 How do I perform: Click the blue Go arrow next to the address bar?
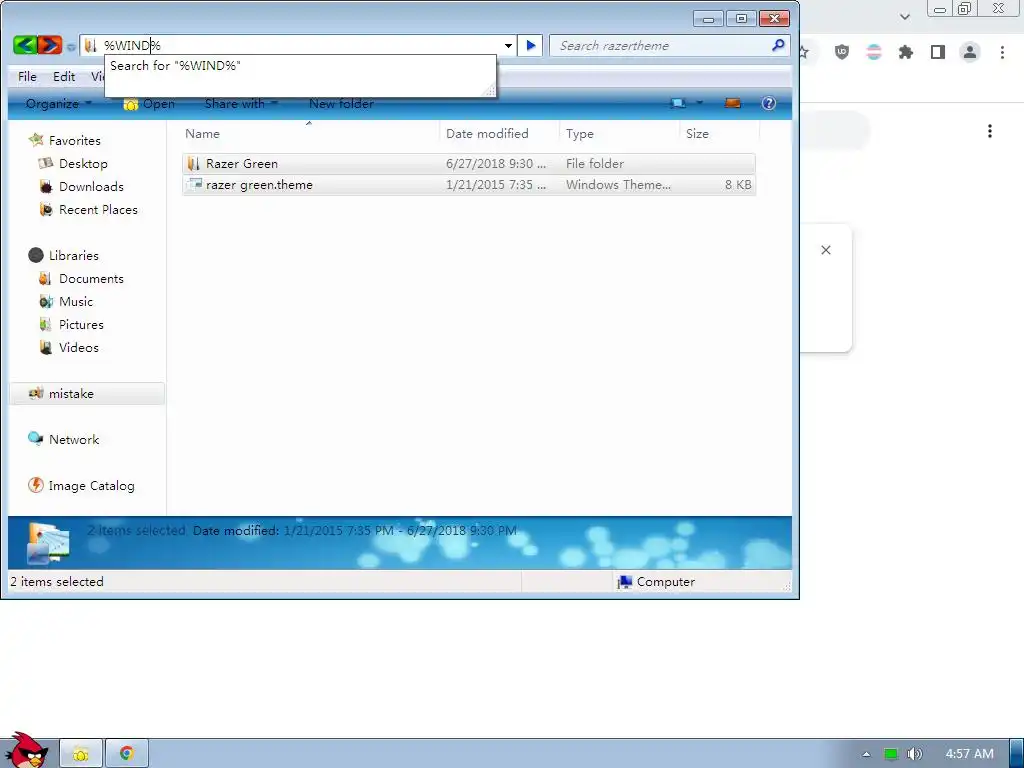coord(530,46)
